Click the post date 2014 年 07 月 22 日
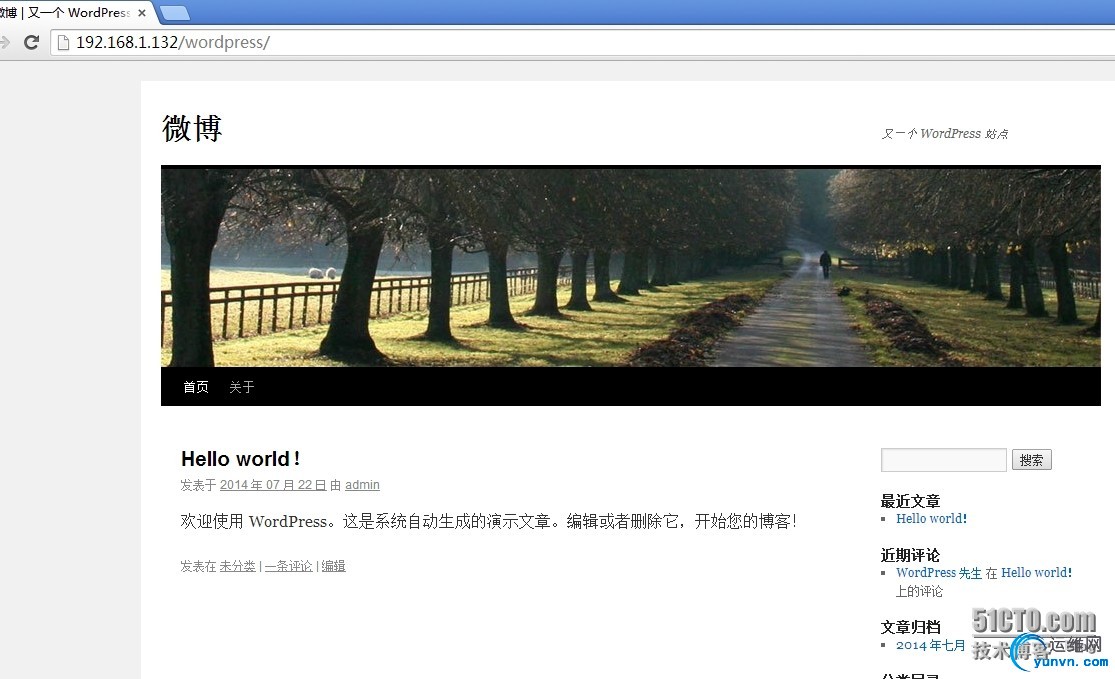This screenshot has height=679, width=1115. tap(273, 485)
